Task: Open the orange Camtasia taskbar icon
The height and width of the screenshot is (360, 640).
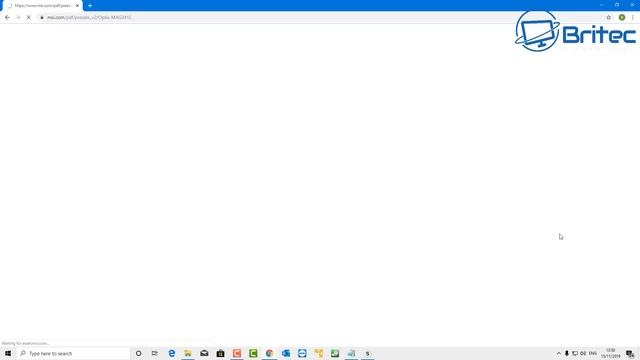Action: (x=237, y=353)
